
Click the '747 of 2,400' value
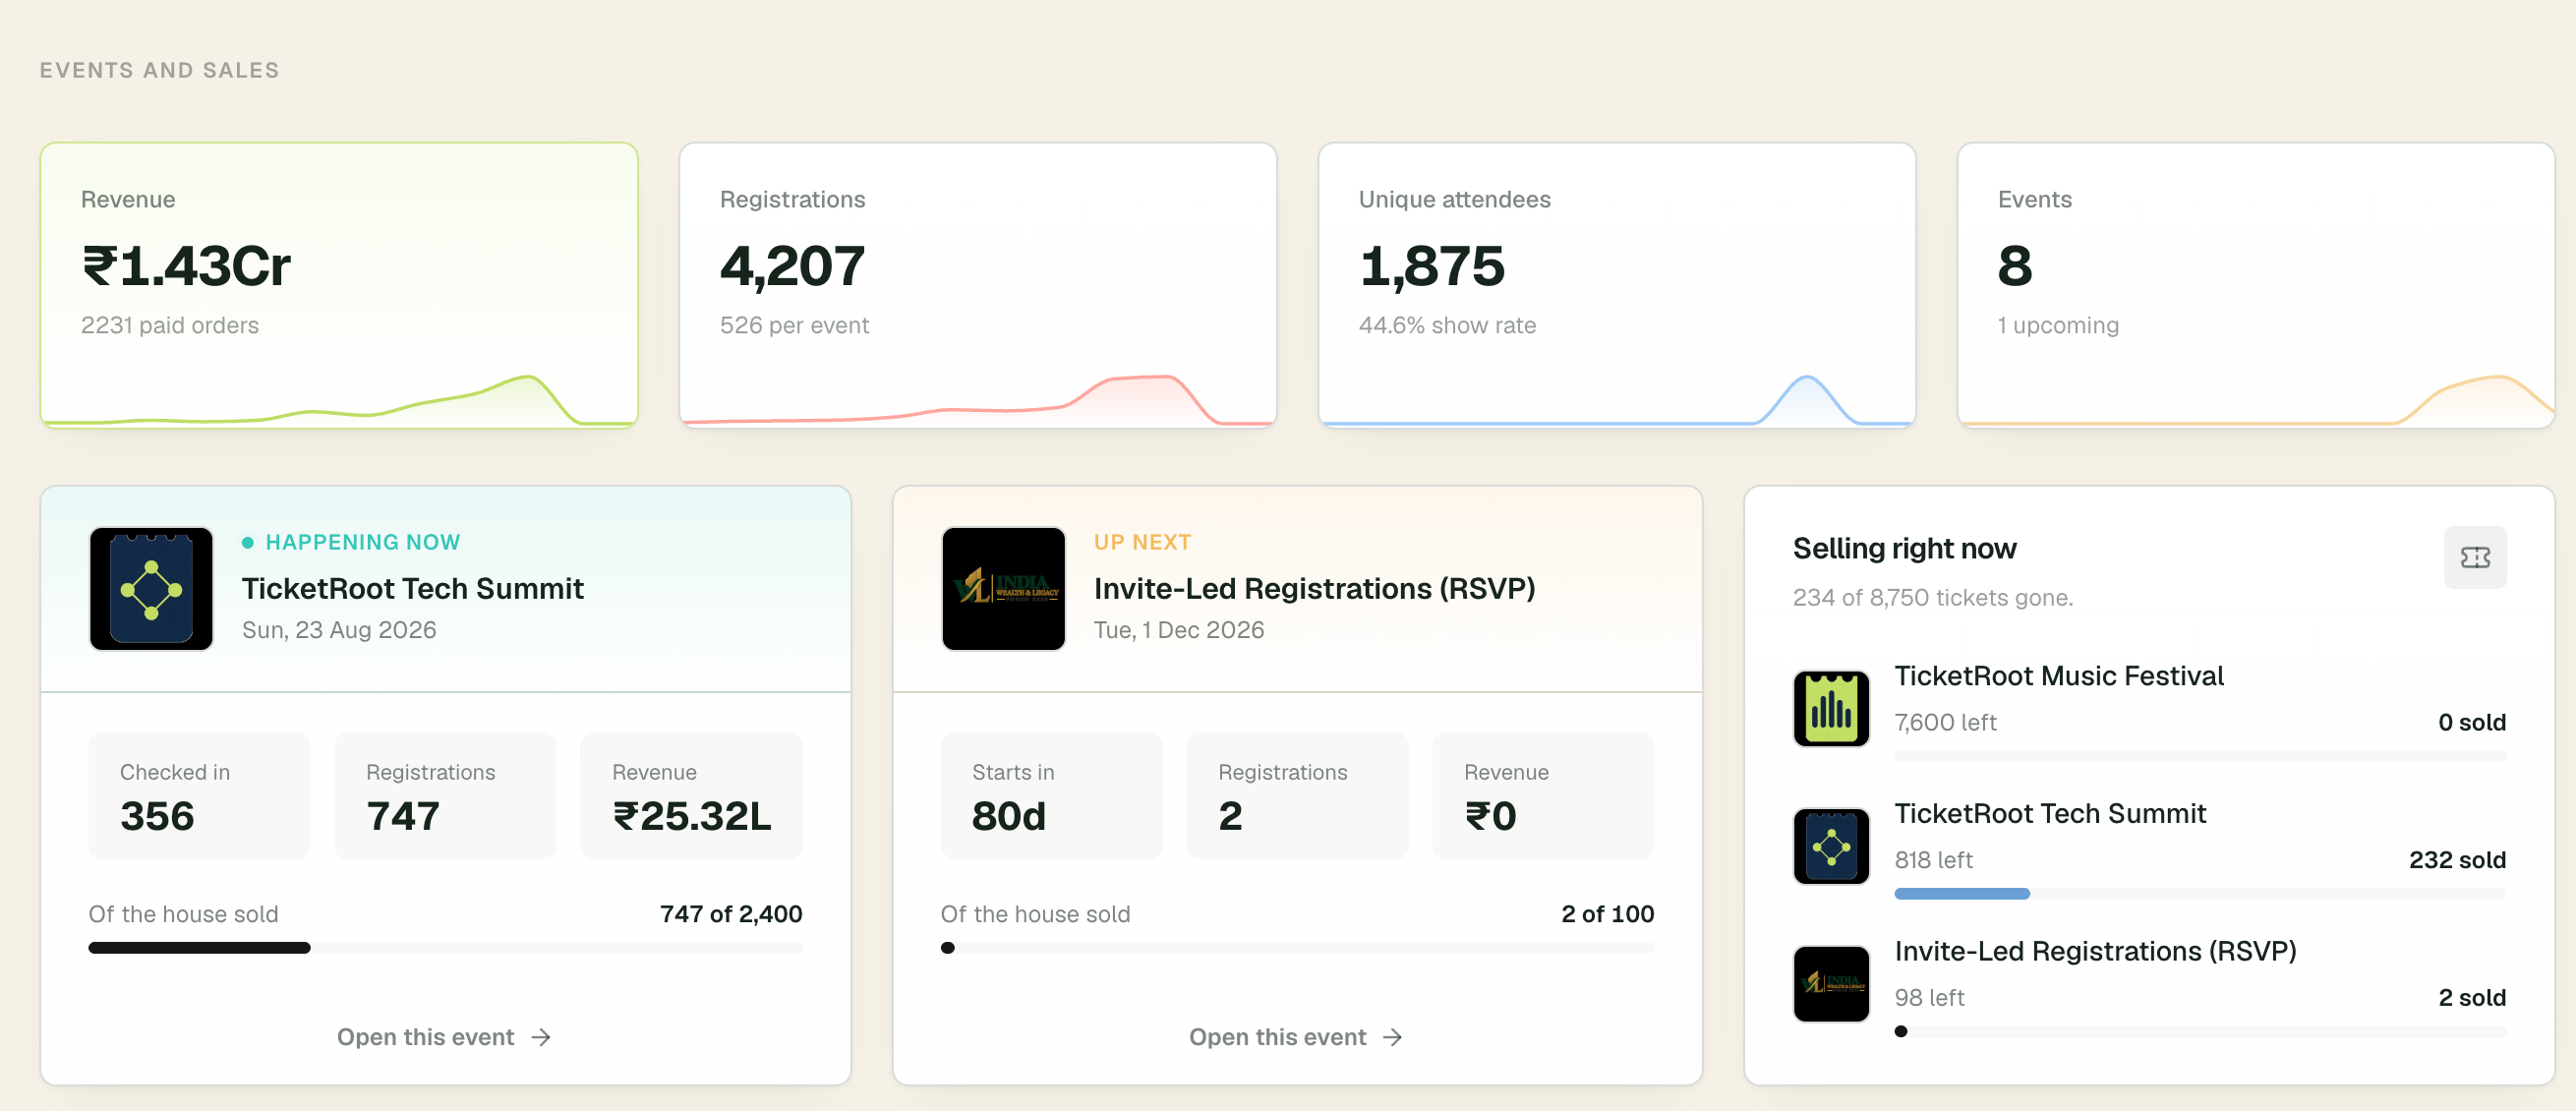[731, 914]
